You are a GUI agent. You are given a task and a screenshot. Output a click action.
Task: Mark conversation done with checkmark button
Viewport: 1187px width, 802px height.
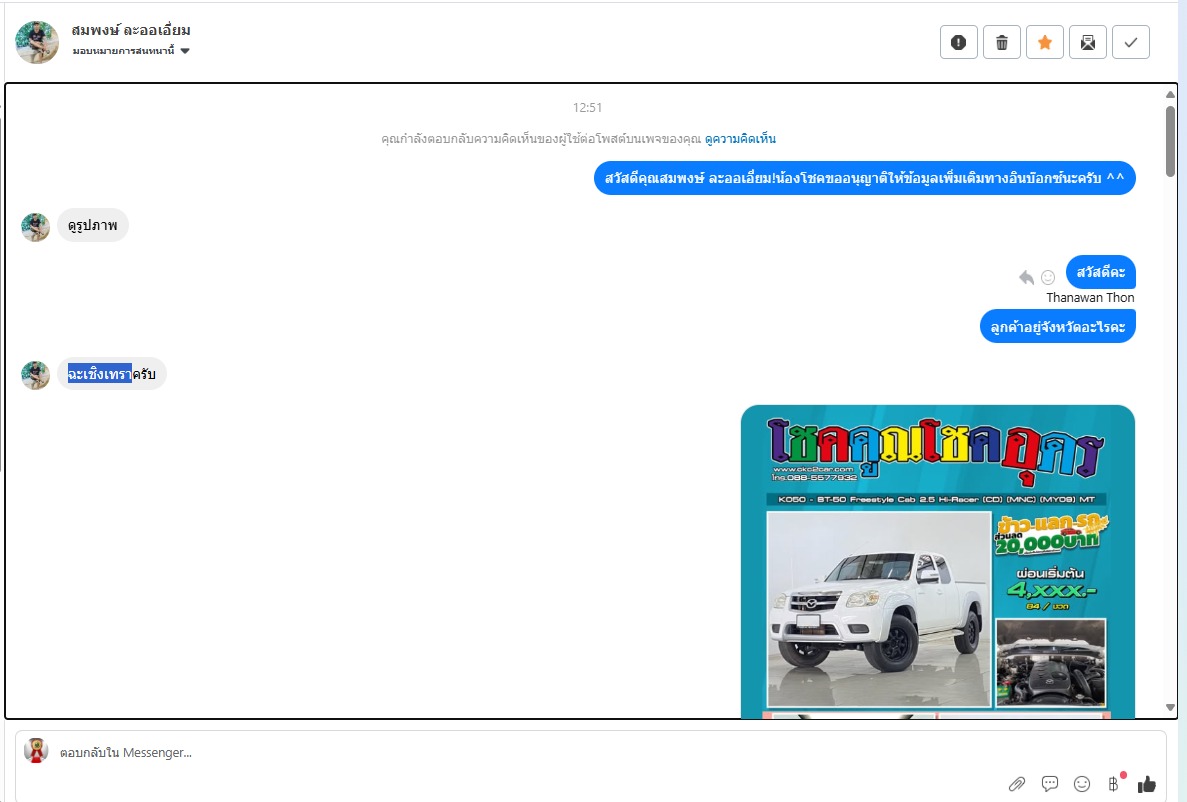(x=1131, y=42)
